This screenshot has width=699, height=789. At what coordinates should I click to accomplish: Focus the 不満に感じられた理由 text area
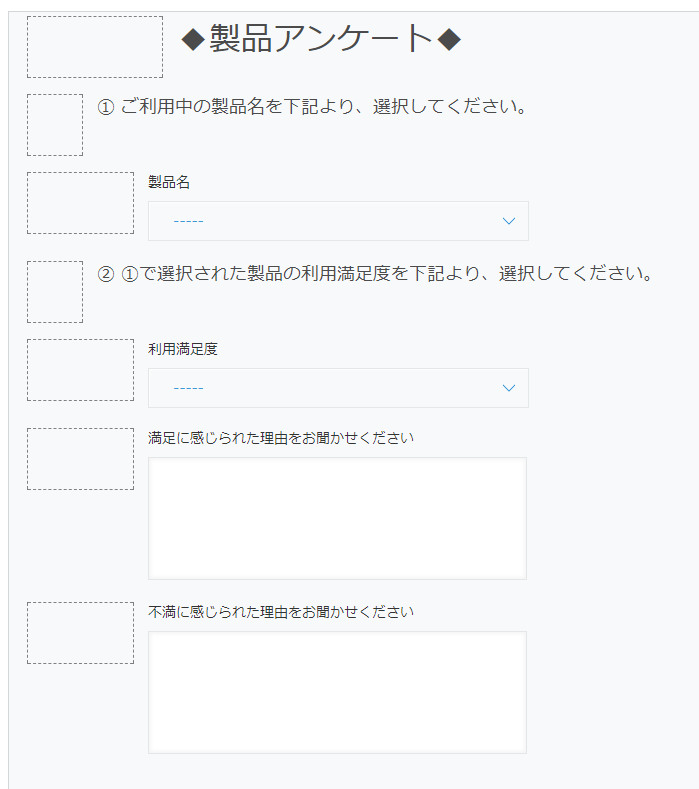coord(337,692)
